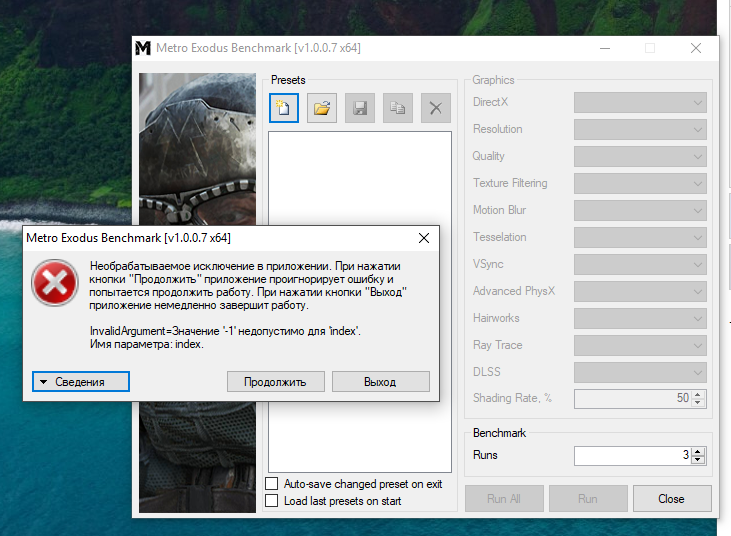Open the Motion Blur dropdown

640,211
